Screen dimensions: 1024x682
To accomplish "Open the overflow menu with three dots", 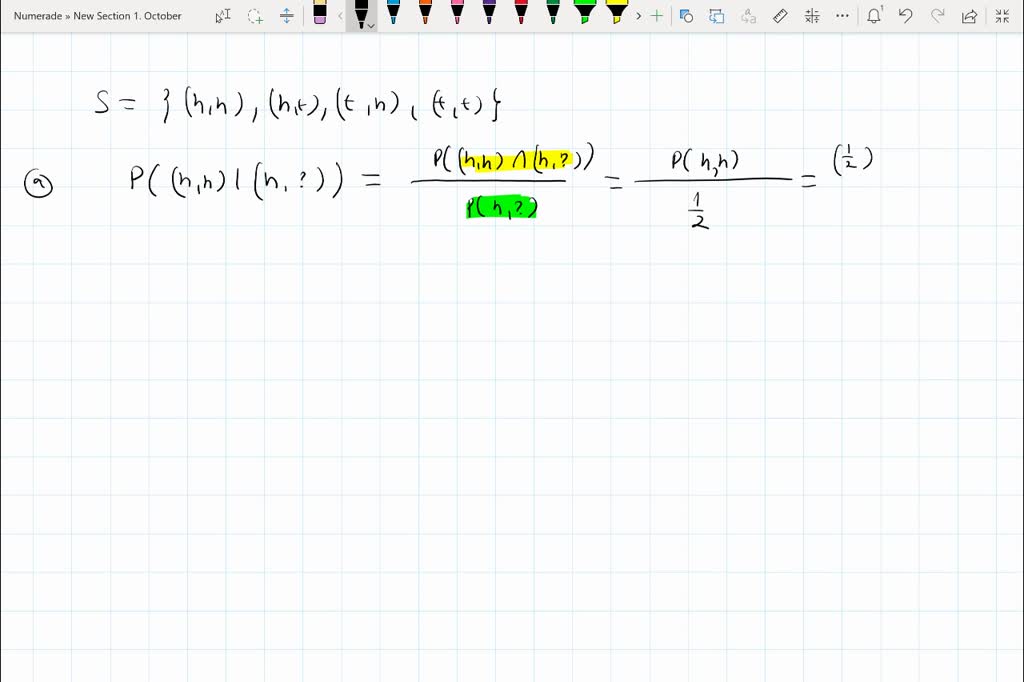I will (841, 15).
